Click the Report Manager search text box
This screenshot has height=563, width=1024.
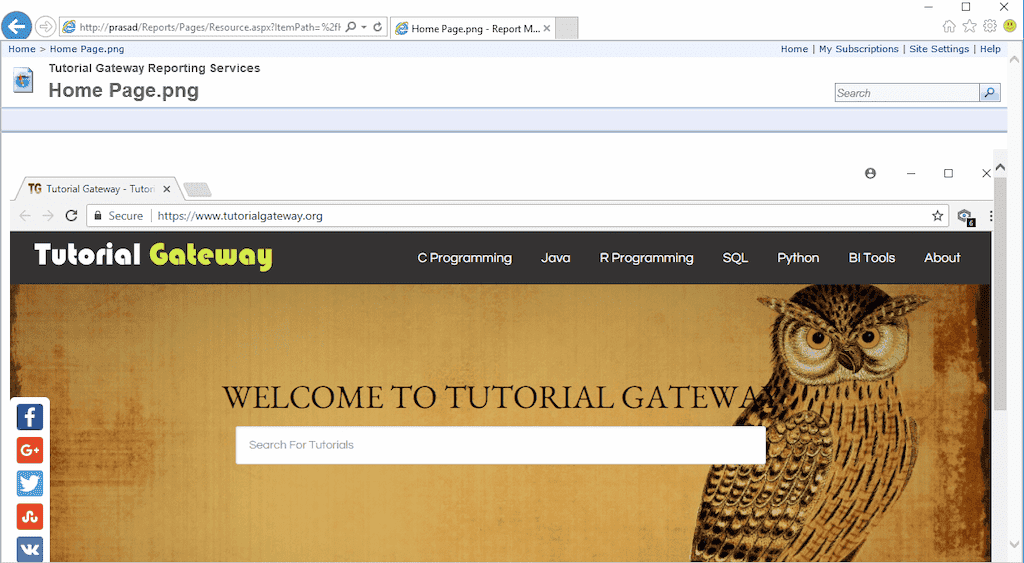tap(906, 93)
